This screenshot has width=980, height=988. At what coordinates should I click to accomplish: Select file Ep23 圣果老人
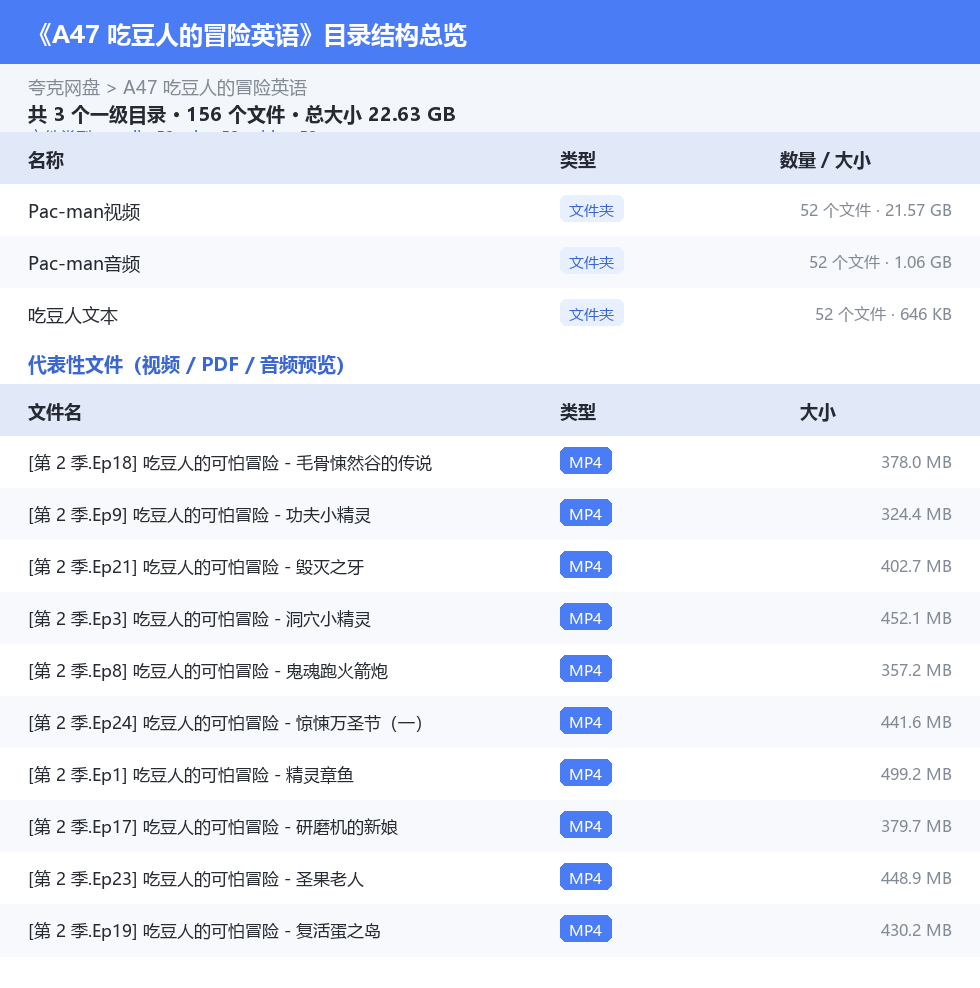[x=490, y=878]
